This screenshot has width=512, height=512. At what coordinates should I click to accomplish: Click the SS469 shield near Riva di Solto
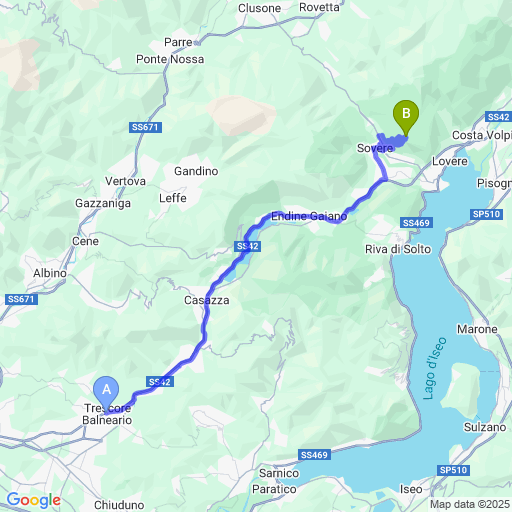[417, 223]
